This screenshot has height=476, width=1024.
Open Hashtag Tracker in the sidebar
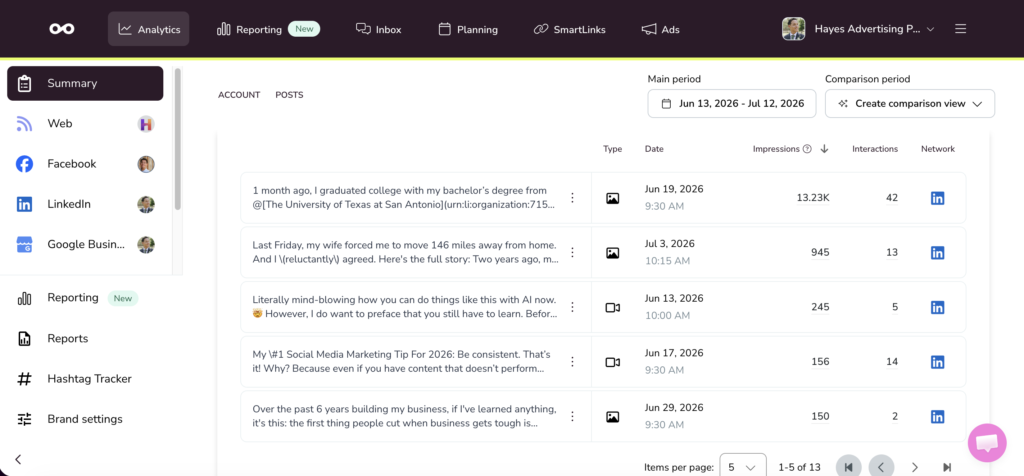89,379
